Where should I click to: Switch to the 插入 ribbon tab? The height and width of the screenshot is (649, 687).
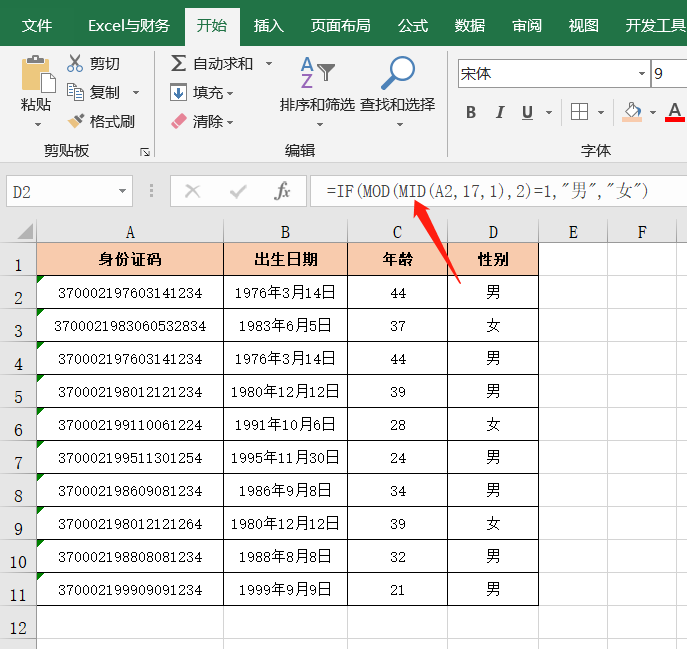coord(268,25)
